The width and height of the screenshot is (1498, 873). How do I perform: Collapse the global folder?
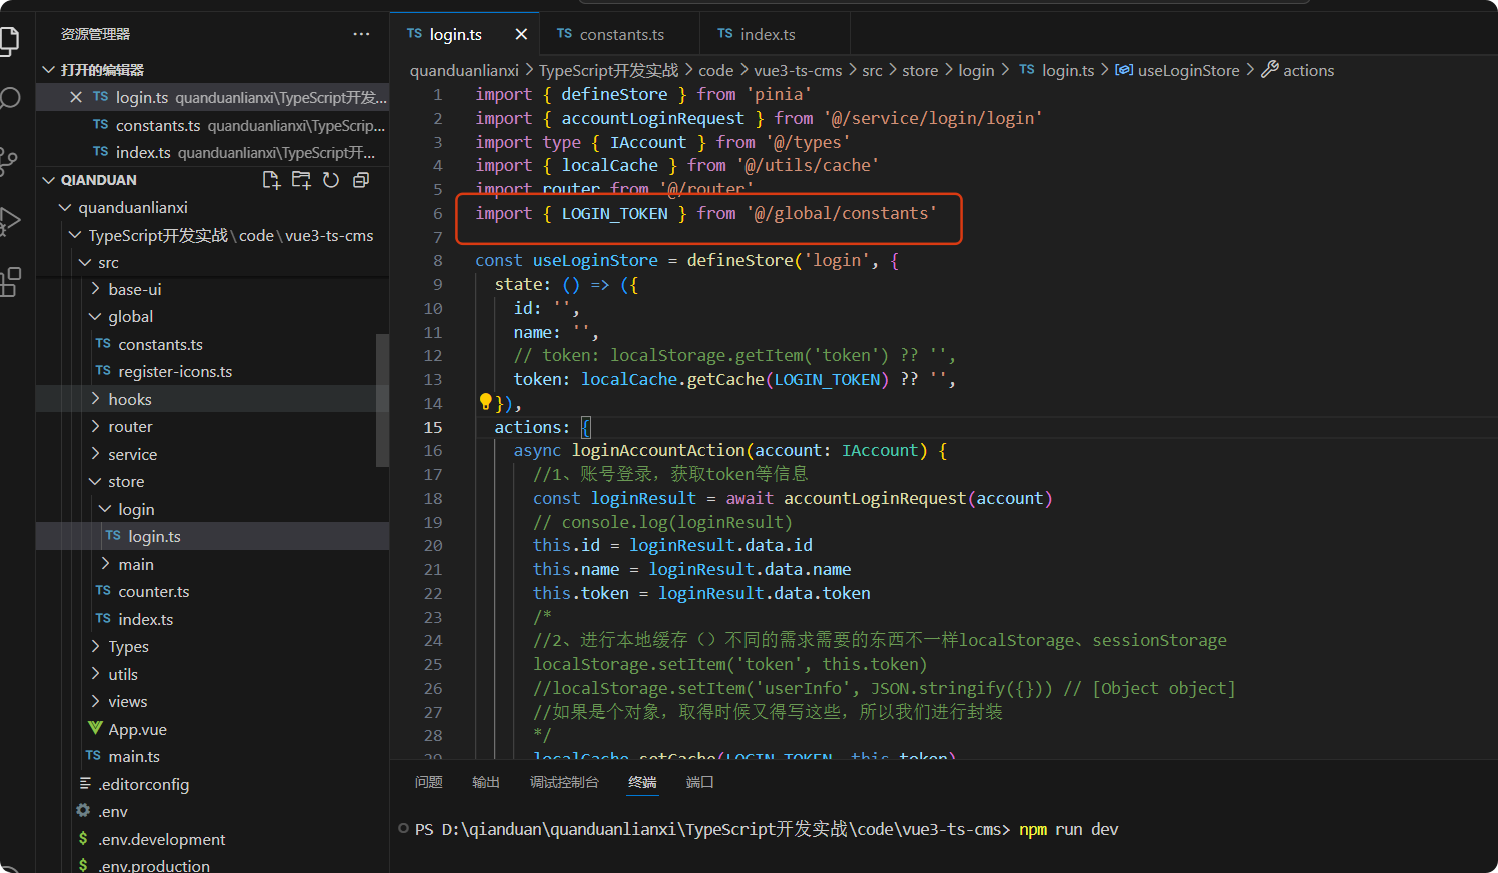point(129,317)
